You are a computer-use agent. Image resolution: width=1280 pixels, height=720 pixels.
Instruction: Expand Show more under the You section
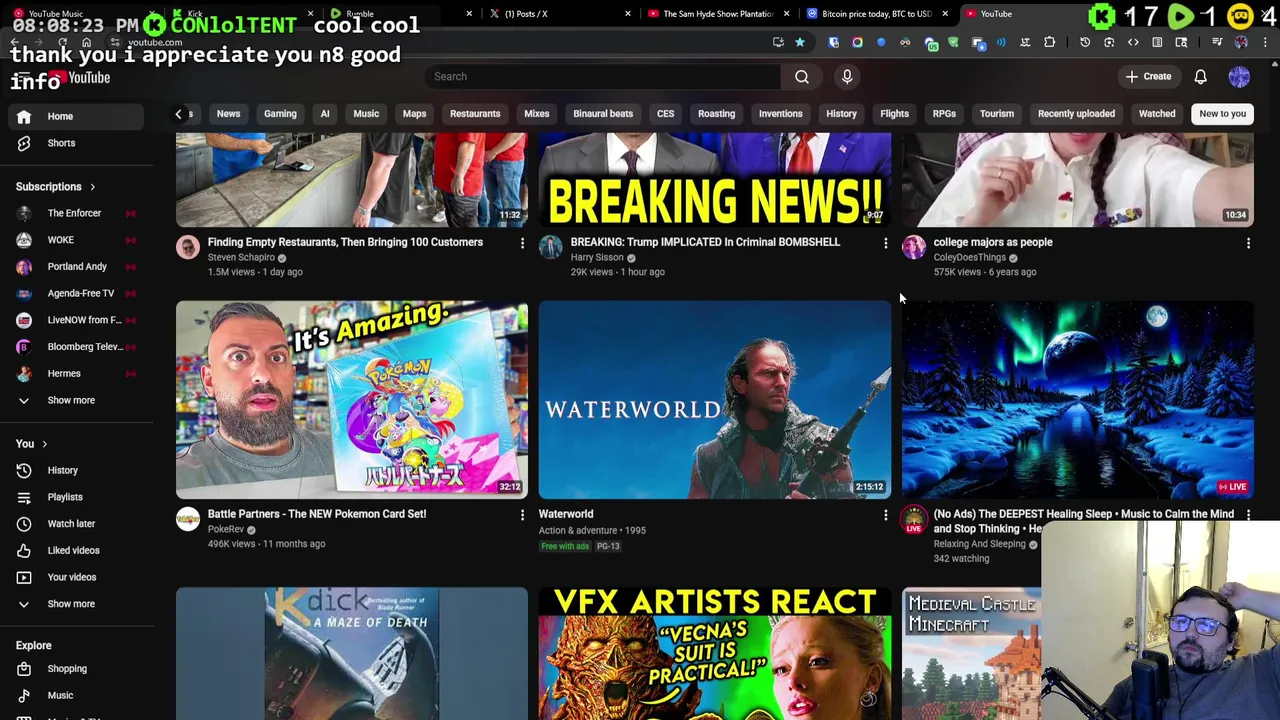(77, 604)
